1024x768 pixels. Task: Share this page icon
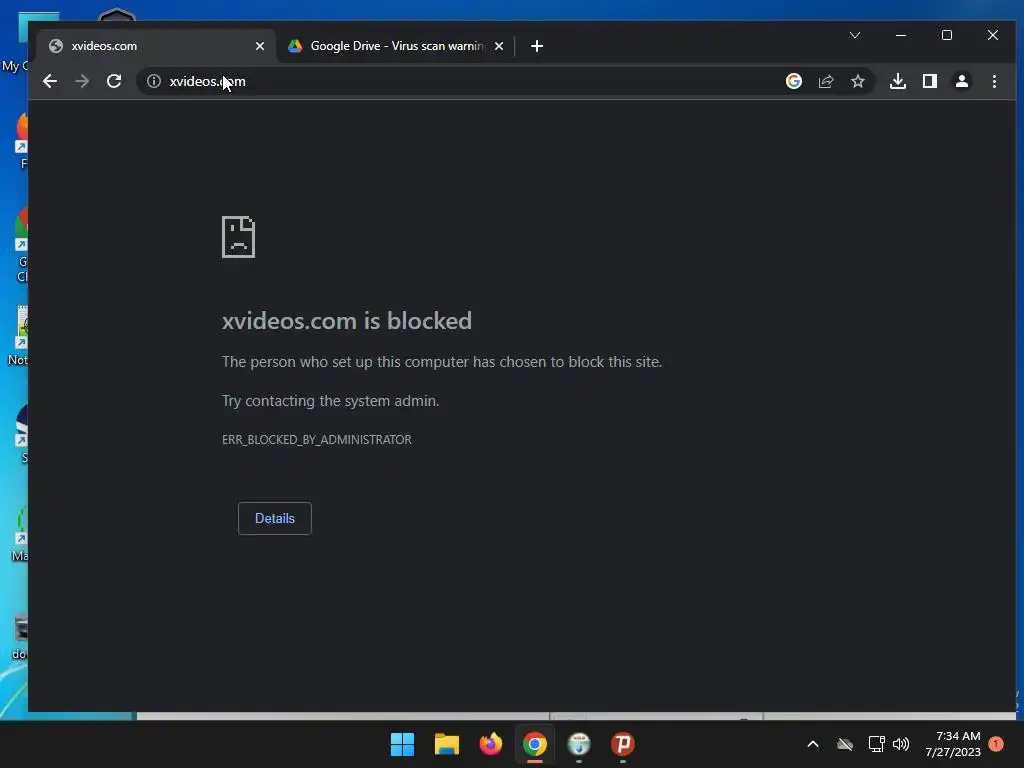coord(826,82)
